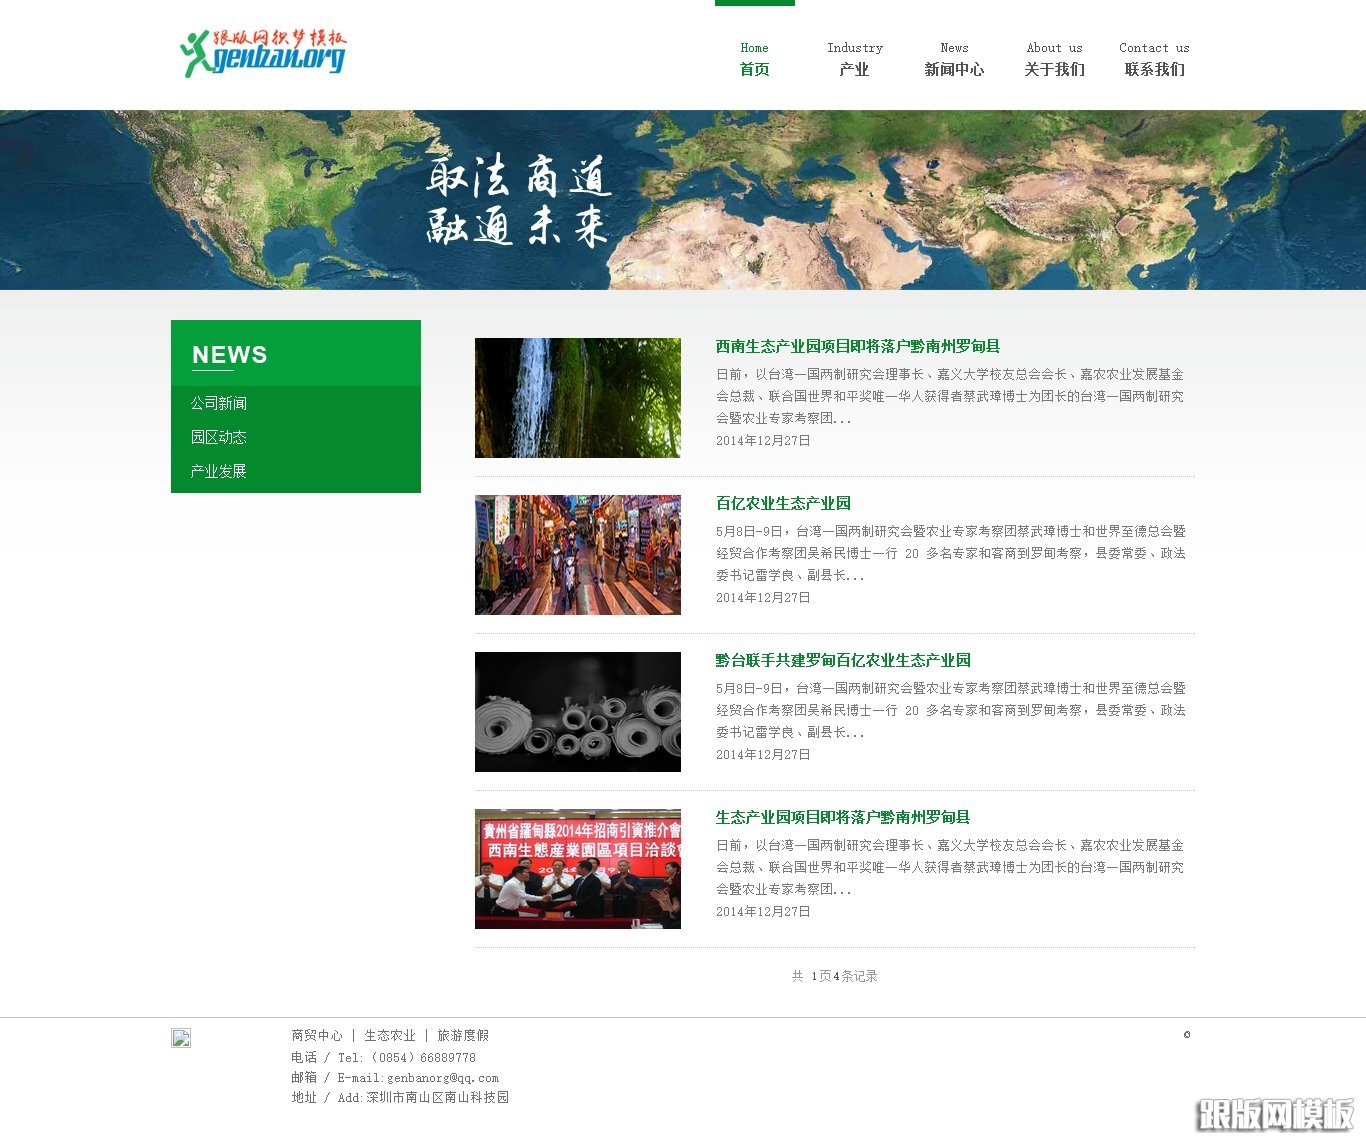Open the Home 首页 navigation item
Screen dimensions: 1366x1138
pyautogui.click(x=753, y=60)
